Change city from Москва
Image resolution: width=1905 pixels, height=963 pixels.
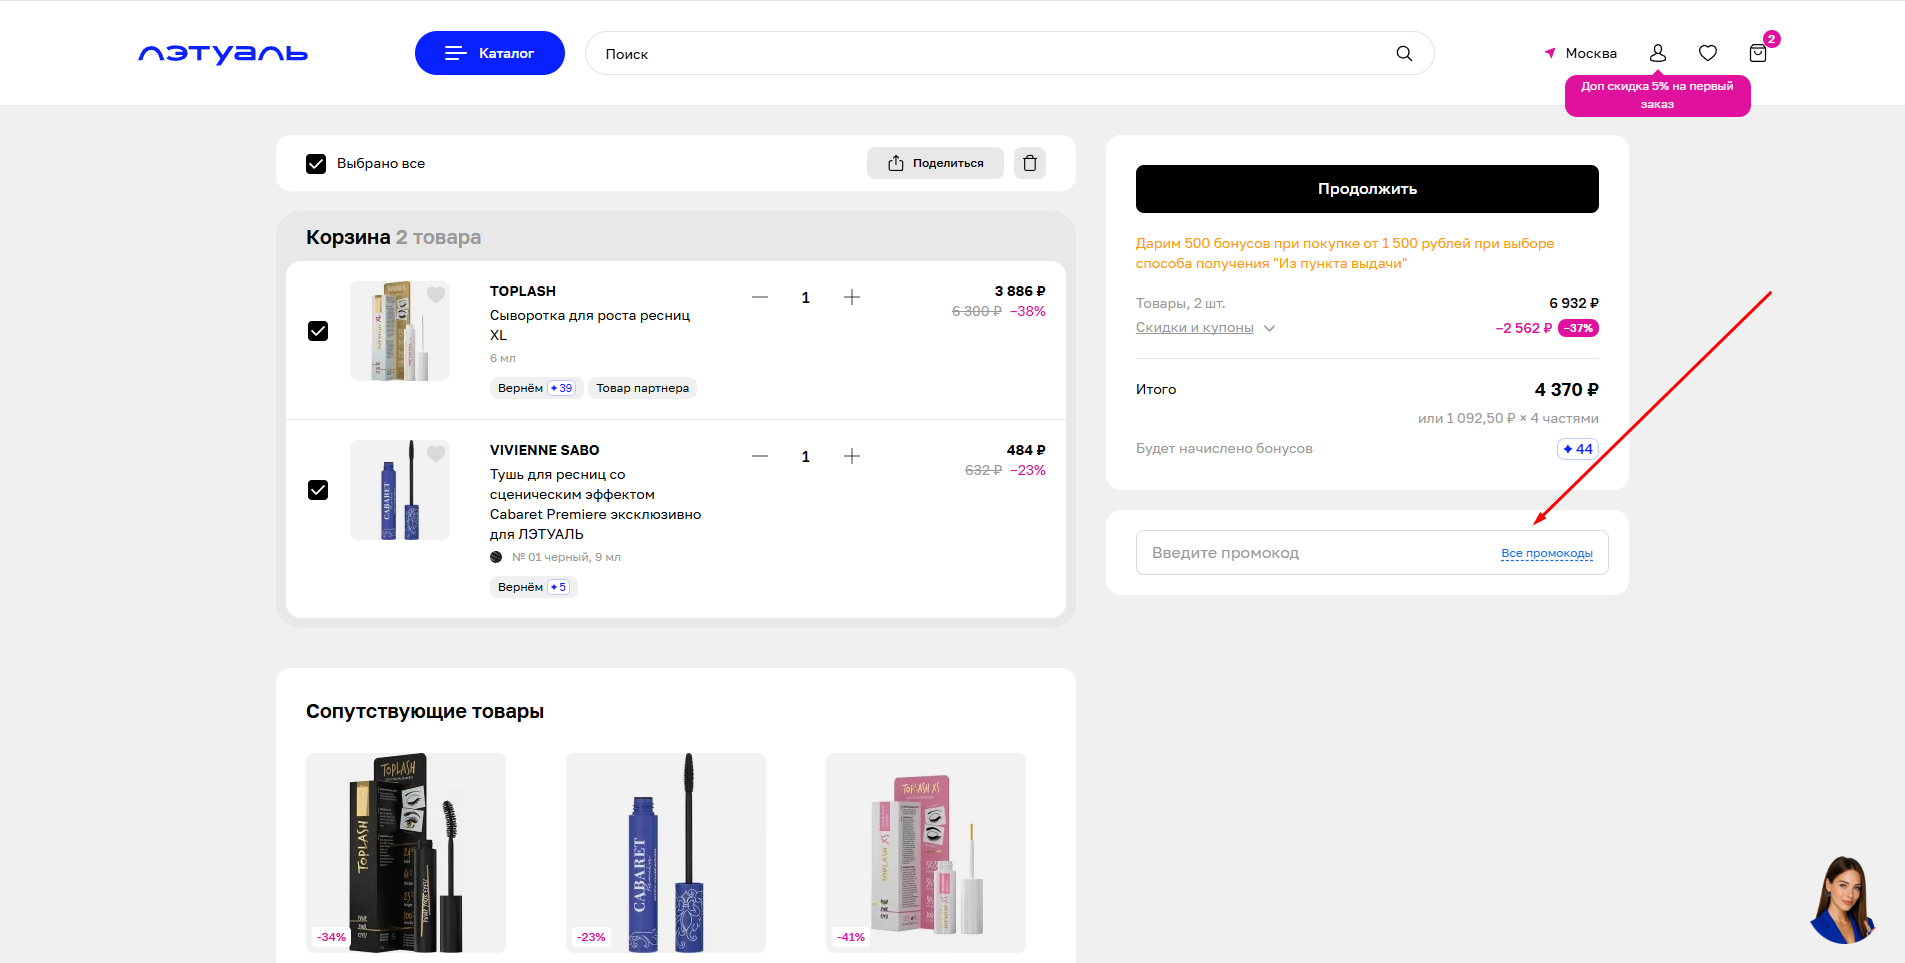(x=1581, y=53)
